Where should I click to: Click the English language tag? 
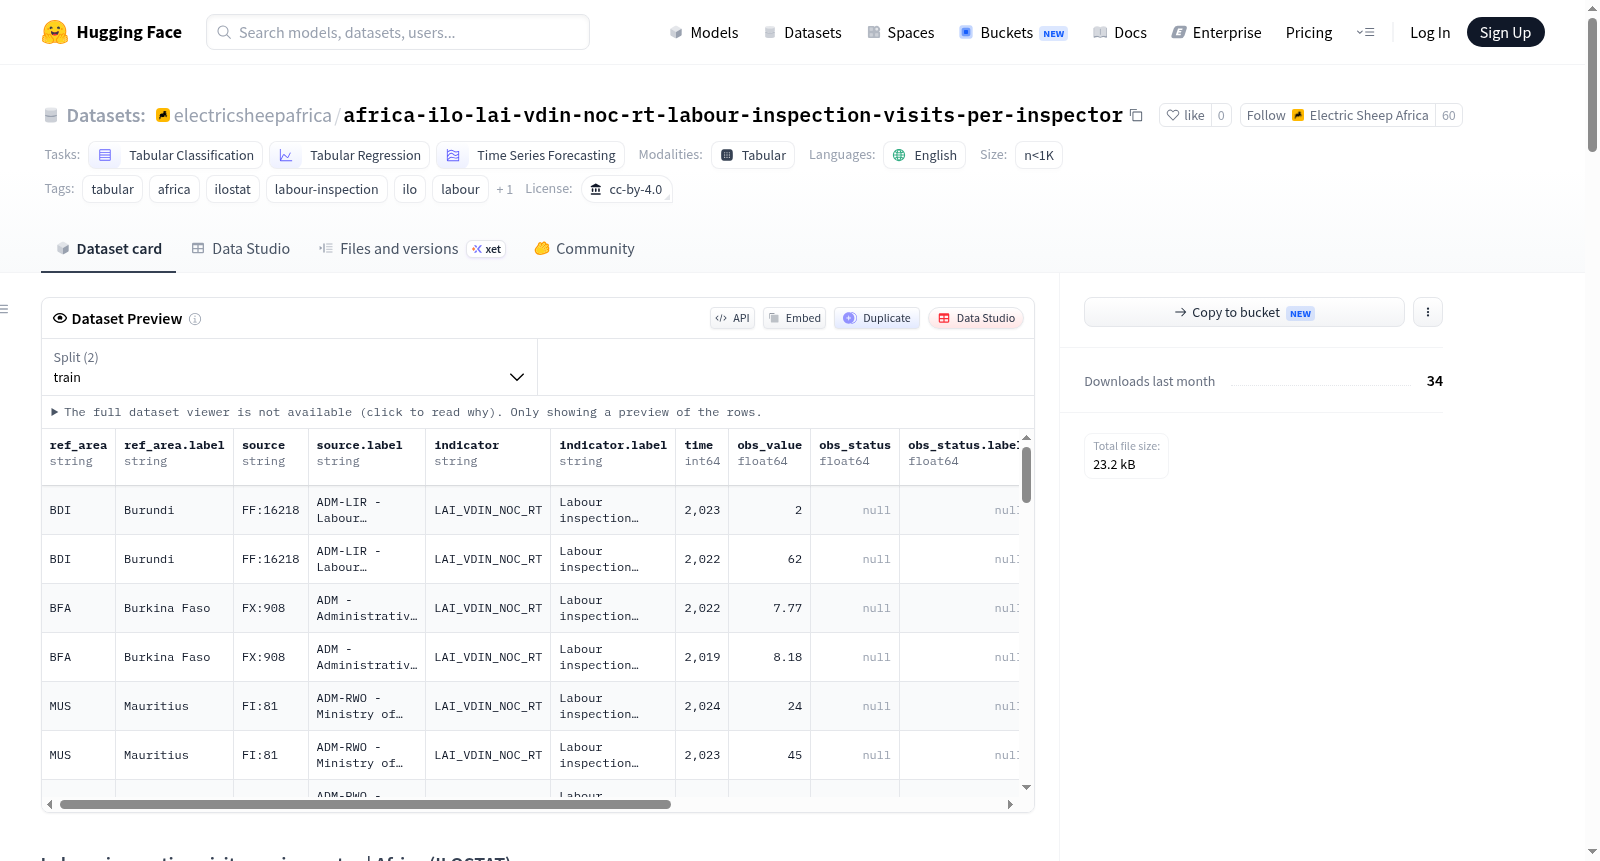click(924, 155)
